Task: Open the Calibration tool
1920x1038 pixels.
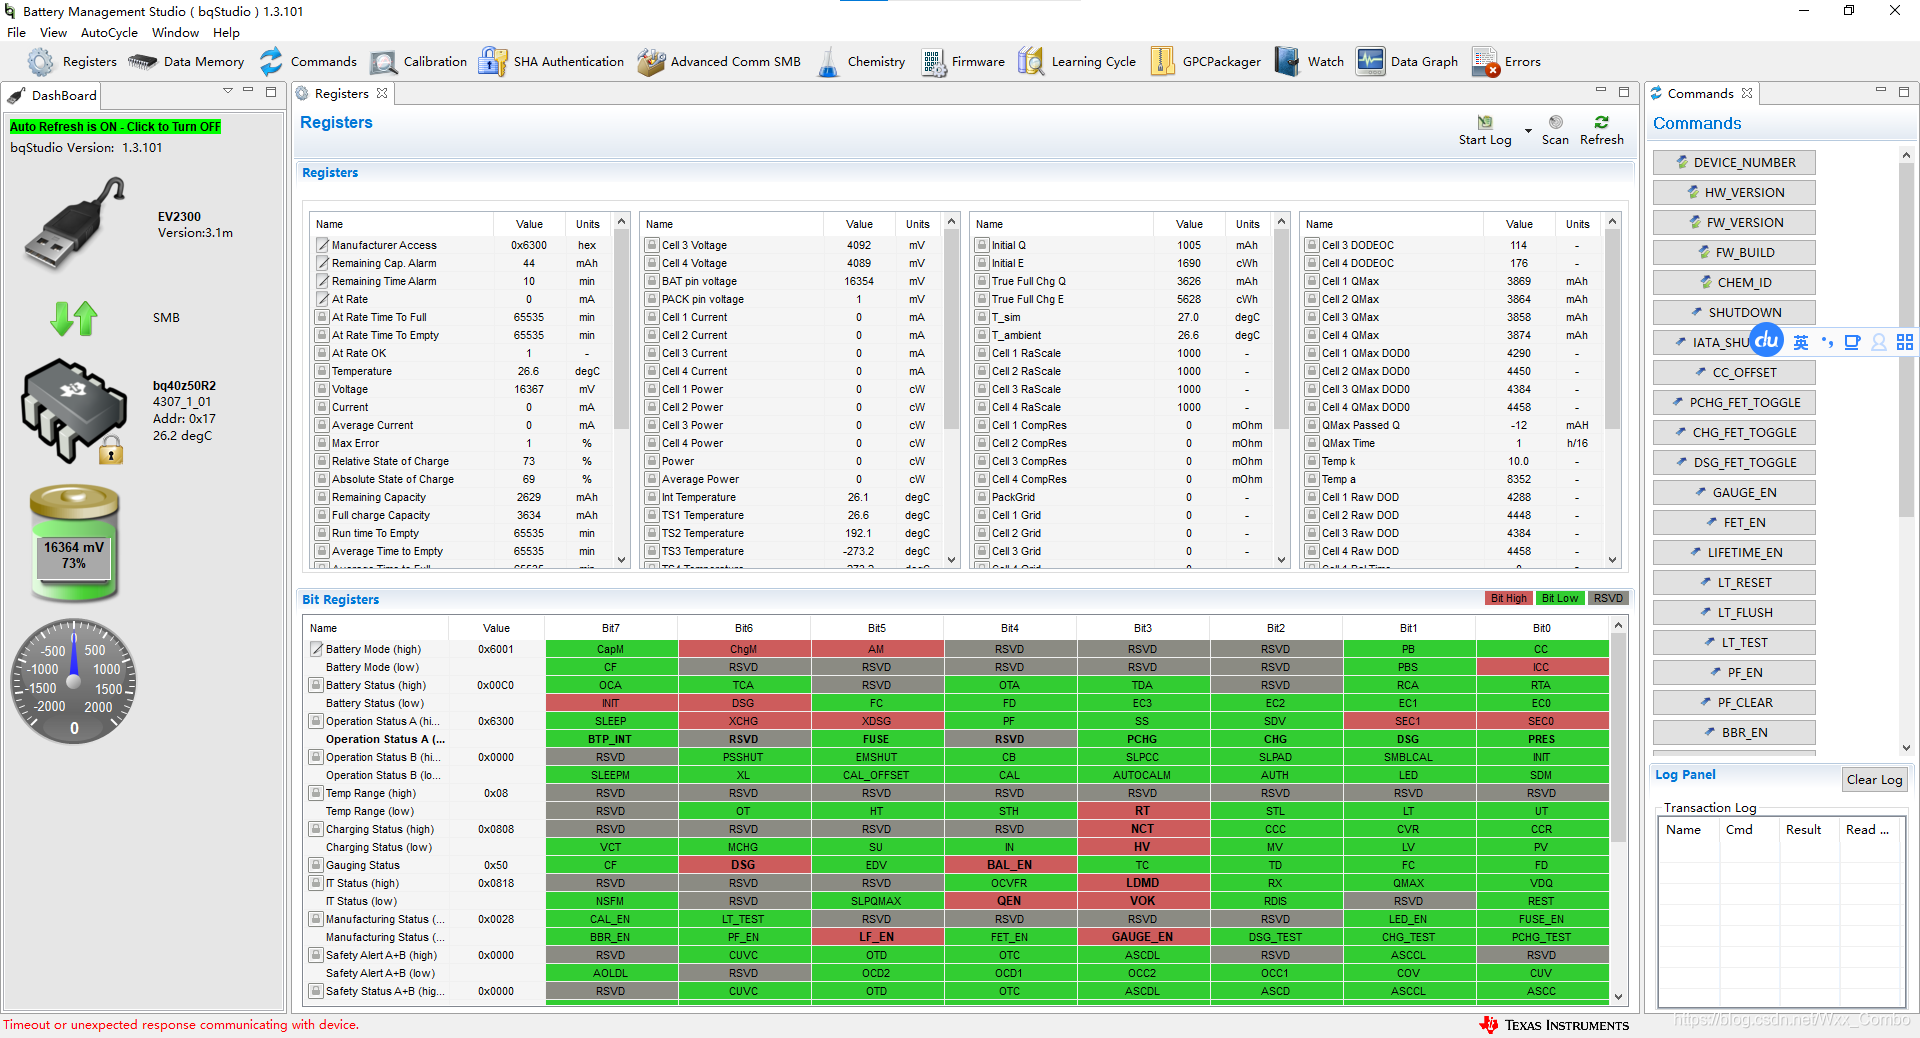Action: coord(418,62)
